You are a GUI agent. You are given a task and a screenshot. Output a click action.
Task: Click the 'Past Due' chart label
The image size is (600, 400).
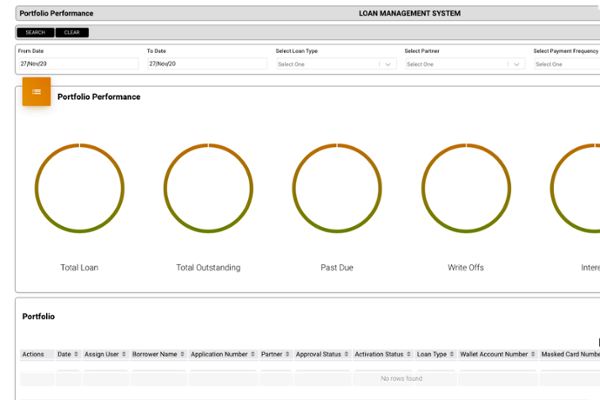point(337,268)
